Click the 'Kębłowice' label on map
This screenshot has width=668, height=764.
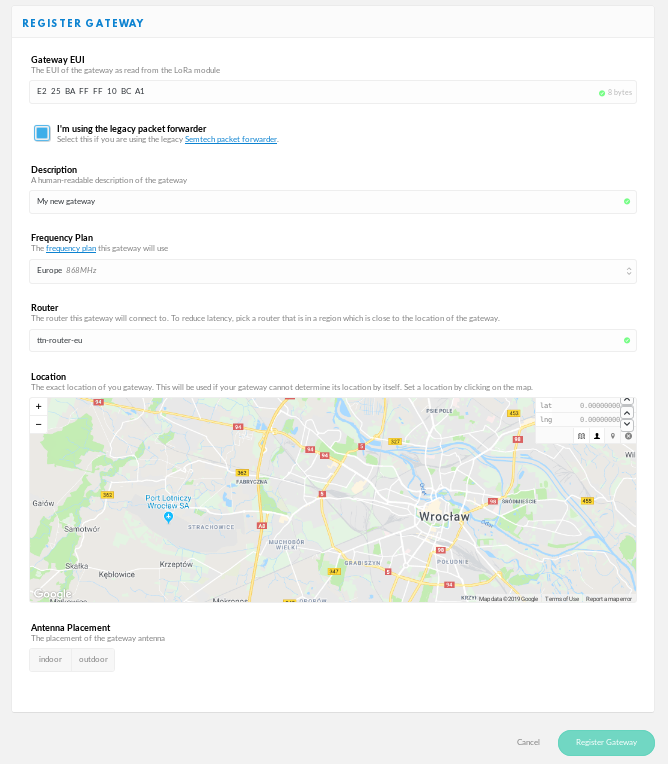(116, 574)
